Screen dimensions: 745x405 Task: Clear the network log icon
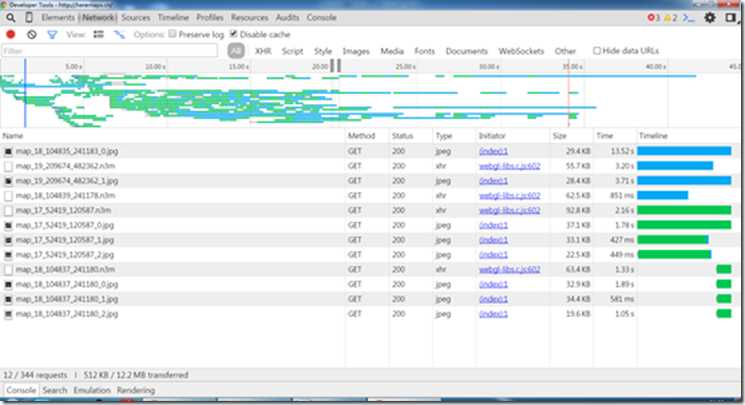31,34
